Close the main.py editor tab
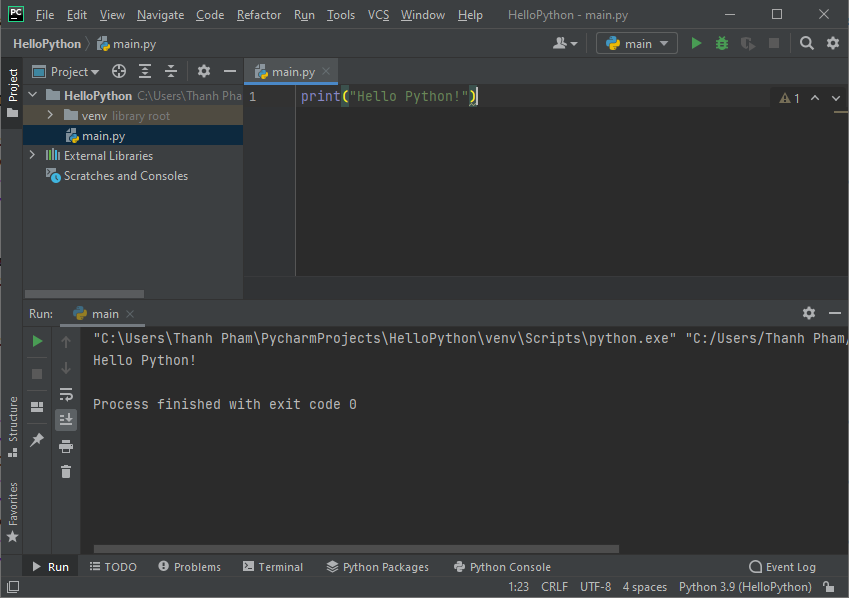The width and height of the screenshot is (849, 598). tap(326, 71)
